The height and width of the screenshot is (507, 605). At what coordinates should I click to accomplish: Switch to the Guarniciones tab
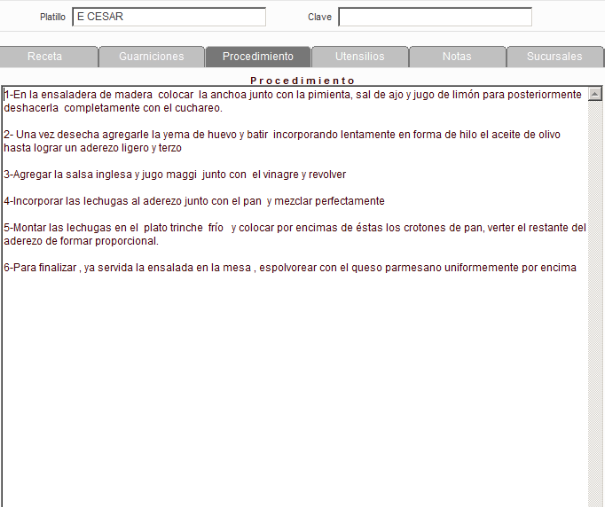point(151,57)
